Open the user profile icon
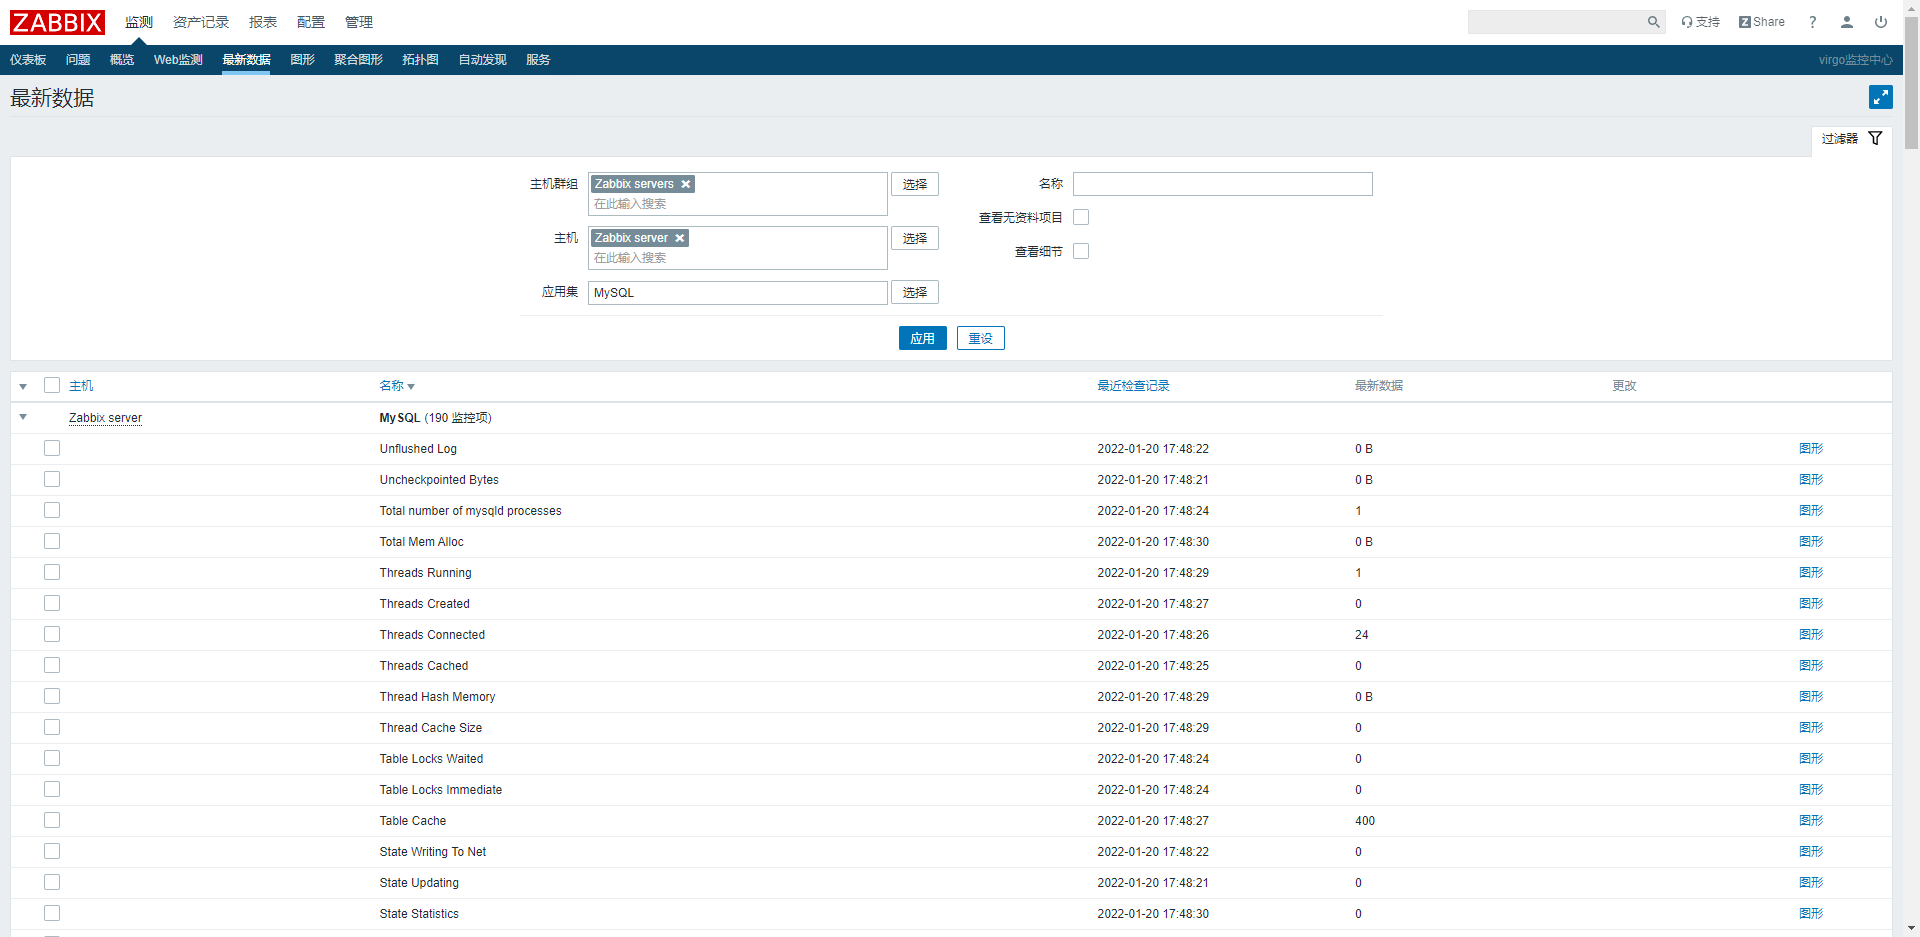The width and height of the screenshot is (1920, 937). coord(1847,22)
